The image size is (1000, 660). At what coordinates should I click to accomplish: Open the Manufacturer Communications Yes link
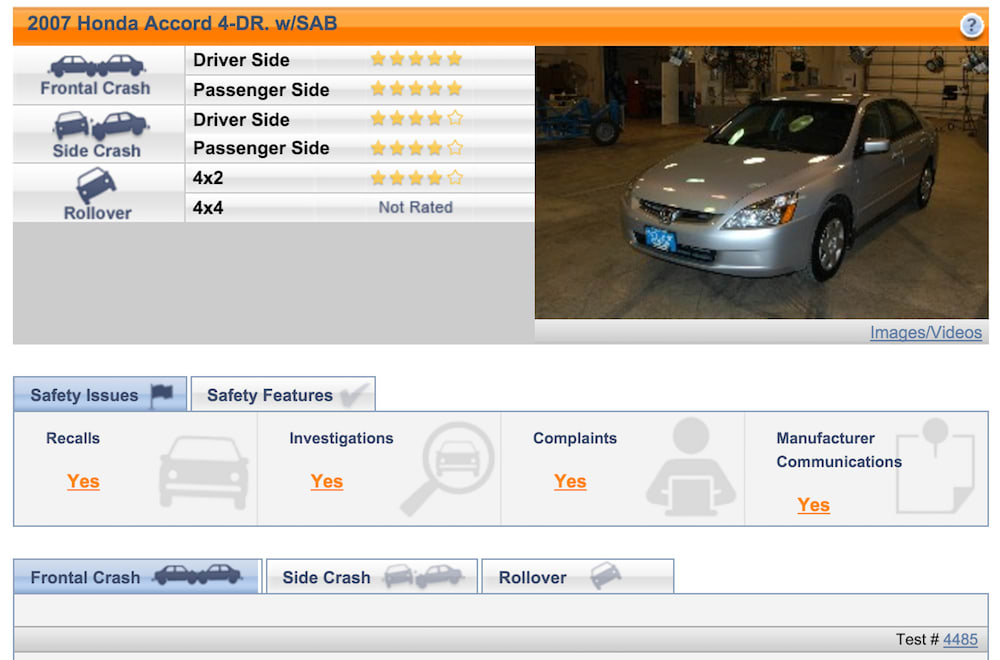pyautogui.click(x=814, y=505)
